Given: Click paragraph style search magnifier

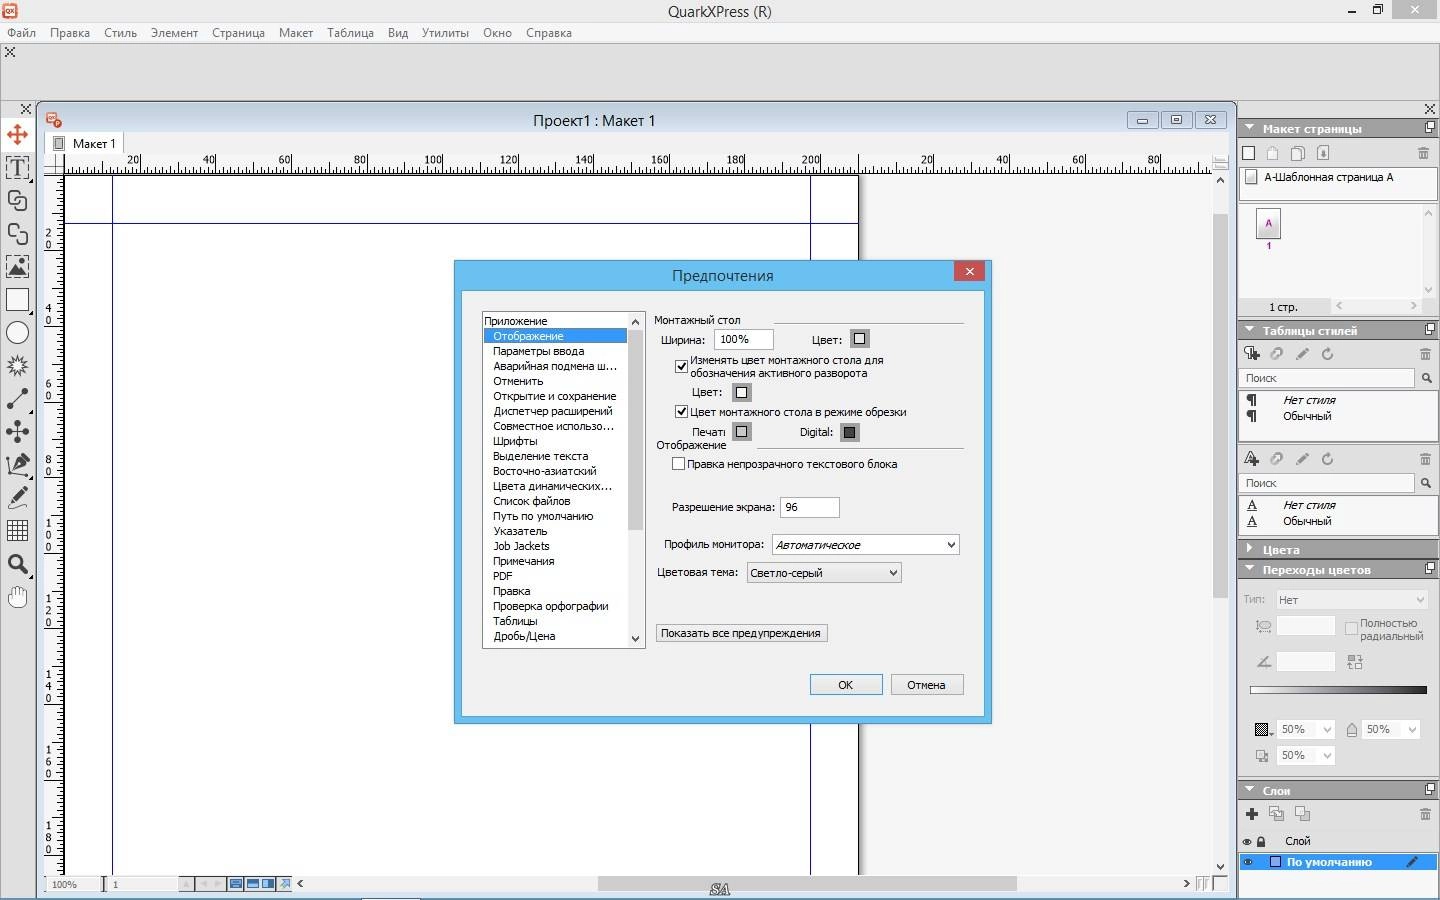Looking at the screenshot, I should [x=1427, y=378].
